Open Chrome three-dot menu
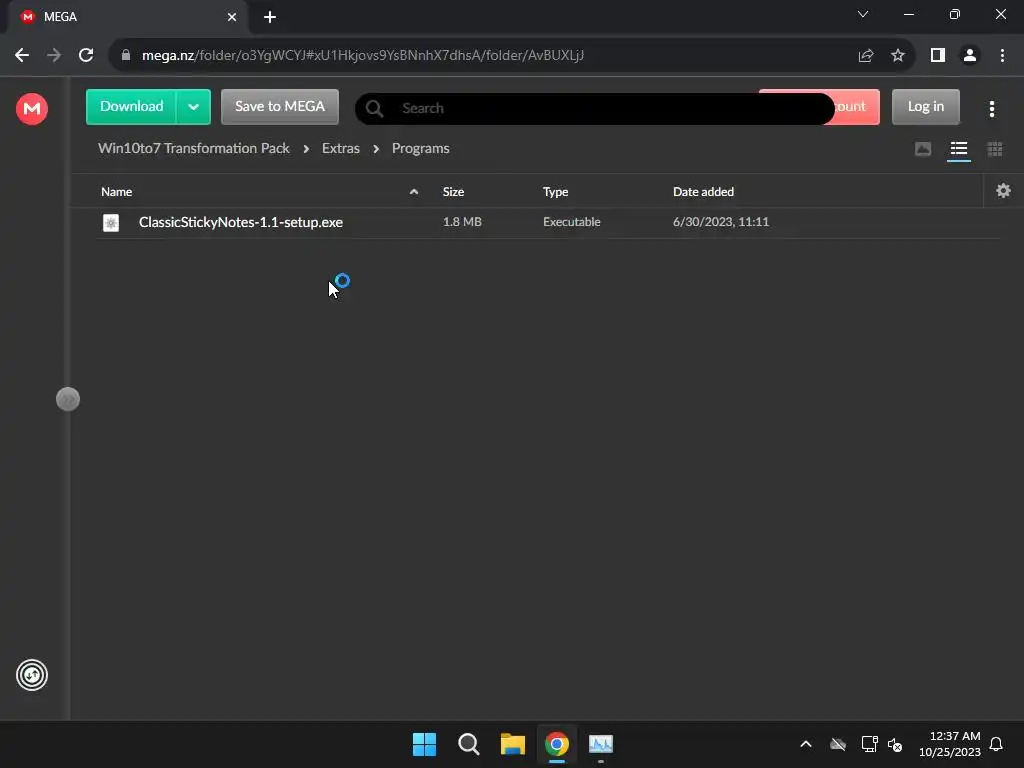This screenshot has height=768, width=1024. click(x=1002, y=56)
